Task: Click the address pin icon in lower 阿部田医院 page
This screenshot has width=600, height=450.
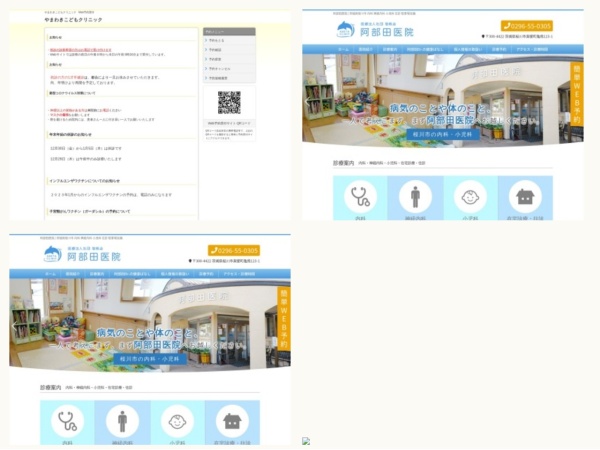Action: pos(190,261)
